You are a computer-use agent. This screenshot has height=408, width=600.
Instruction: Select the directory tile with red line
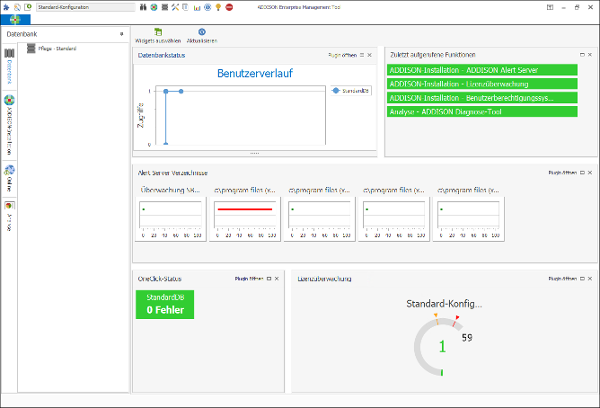(245, 219)
